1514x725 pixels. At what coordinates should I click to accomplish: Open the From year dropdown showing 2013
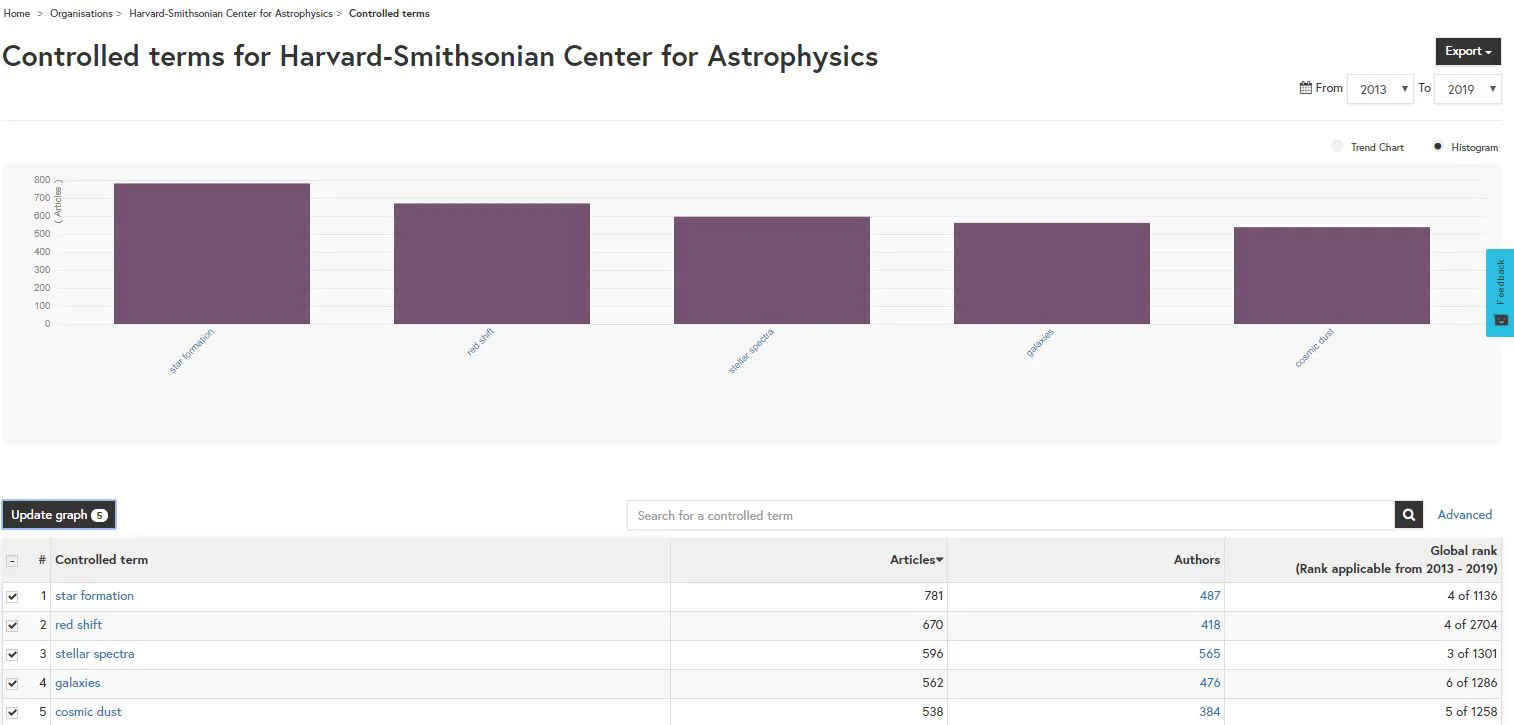coord(1379,89)
